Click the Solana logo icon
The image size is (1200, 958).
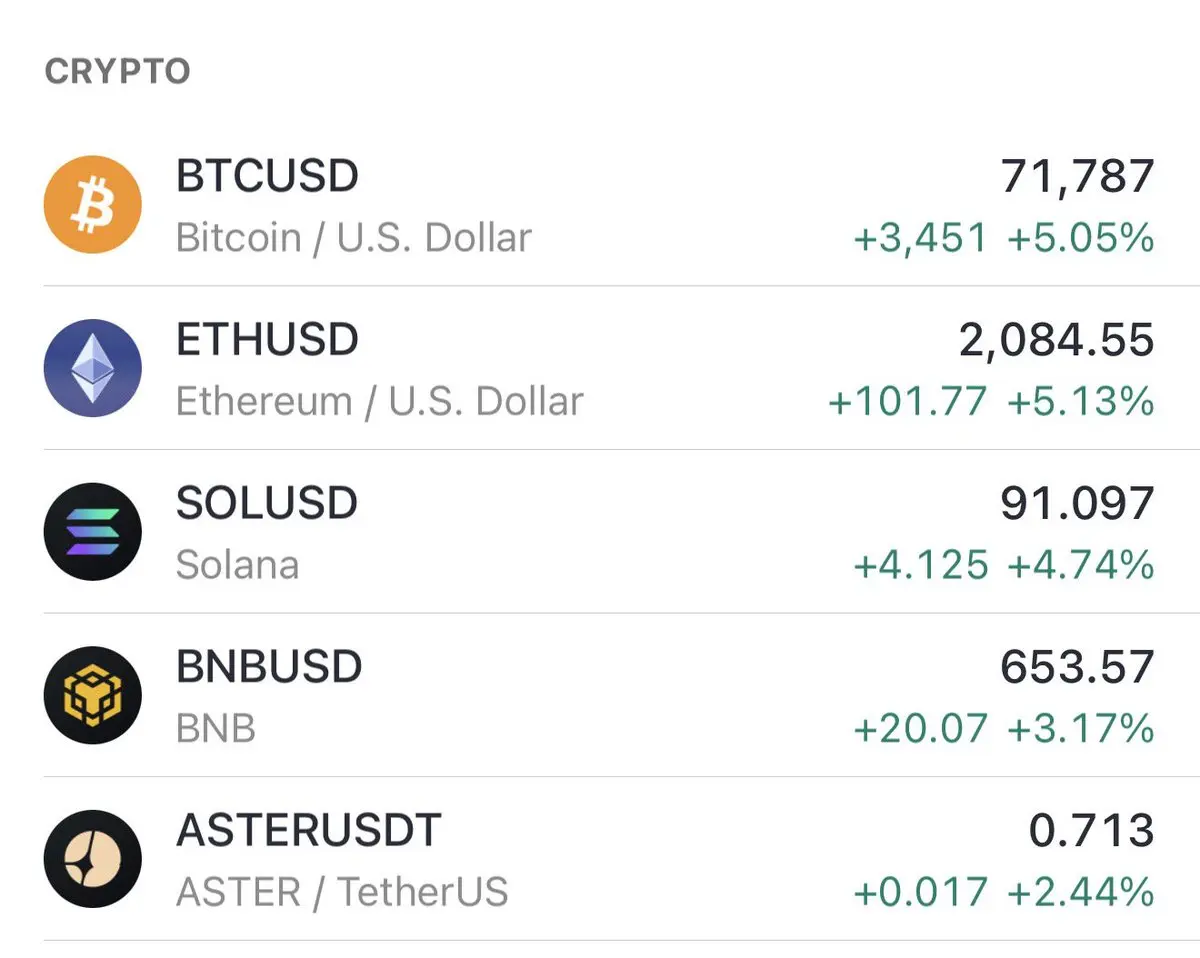coord(93,531)
